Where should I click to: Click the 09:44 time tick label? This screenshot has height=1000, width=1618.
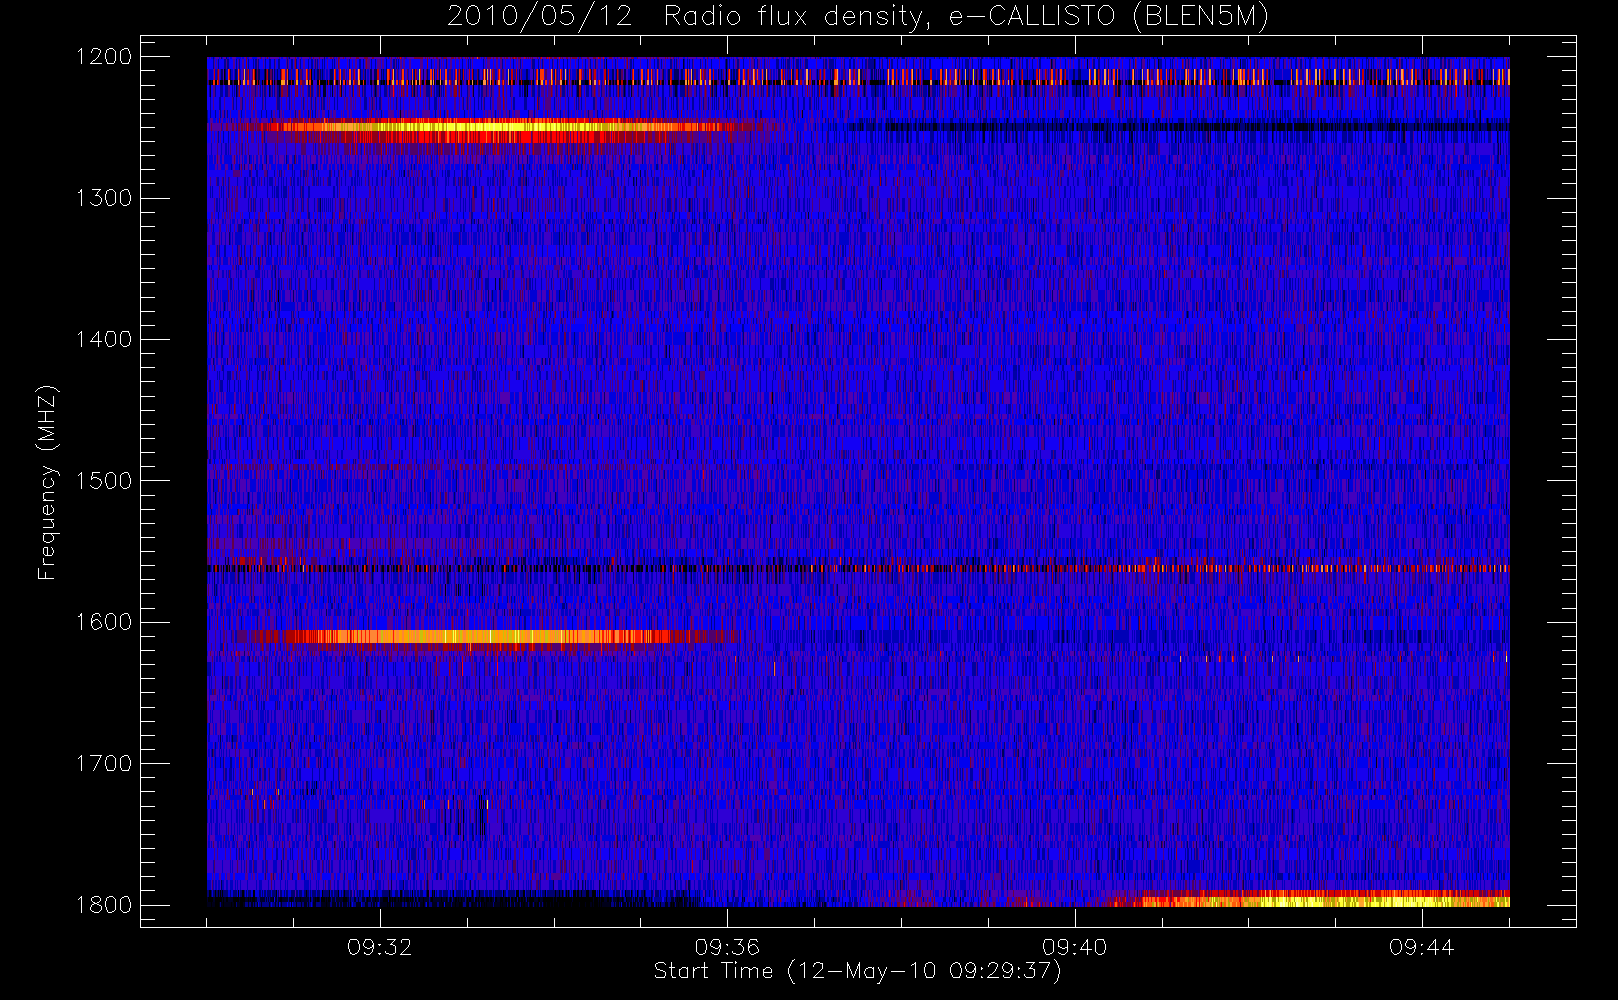tap(1421, 947)
